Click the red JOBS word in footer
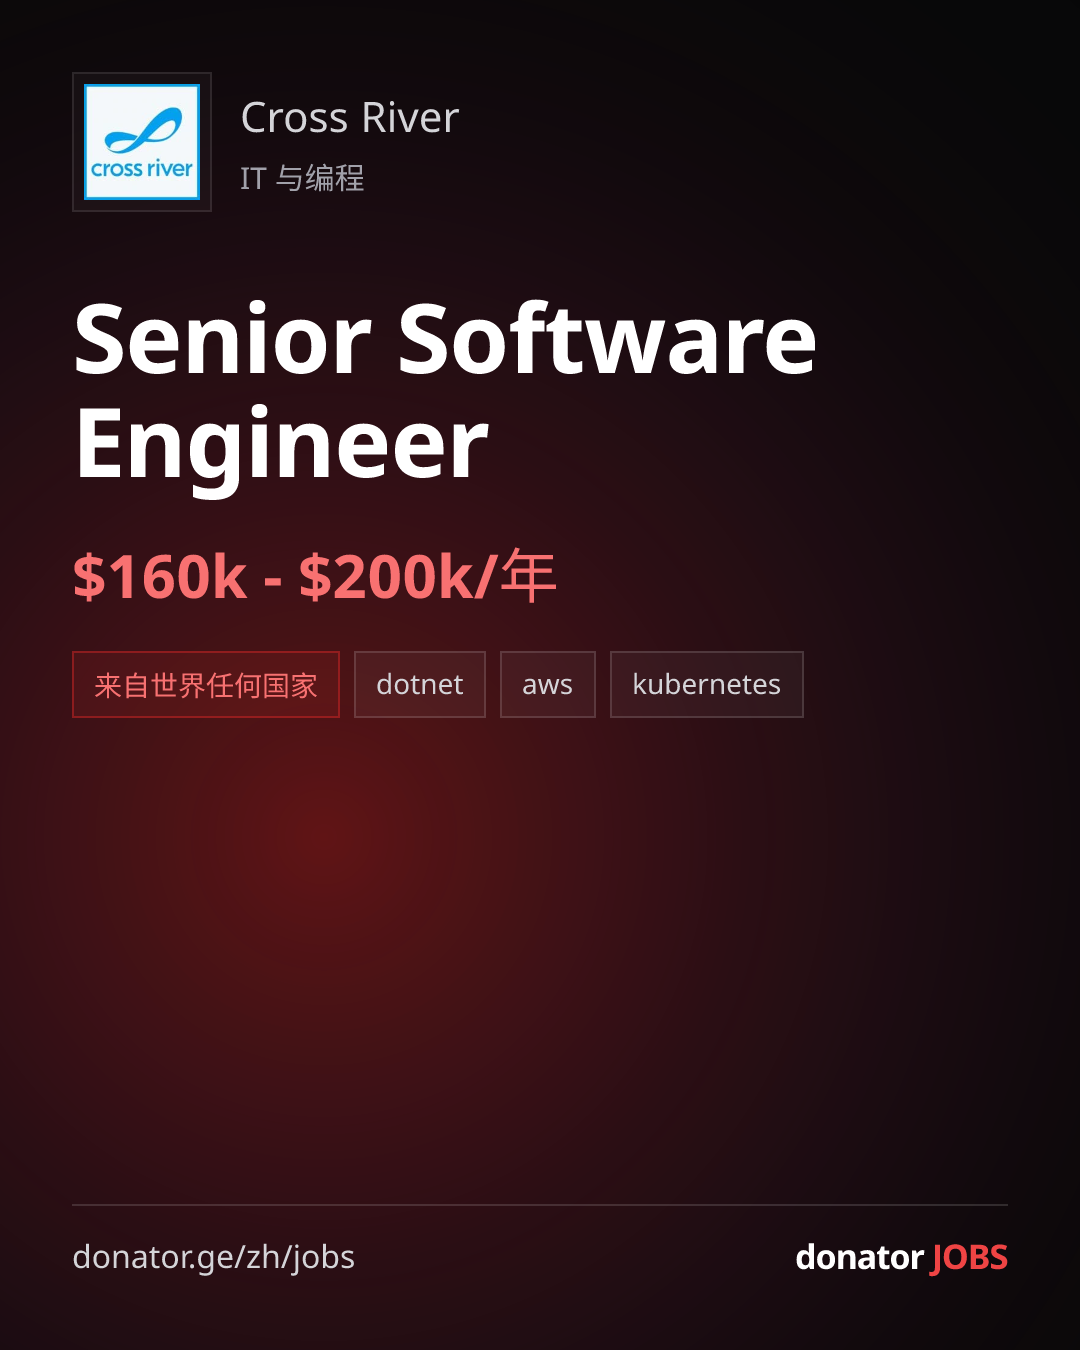 click(x=969, y=1257)
